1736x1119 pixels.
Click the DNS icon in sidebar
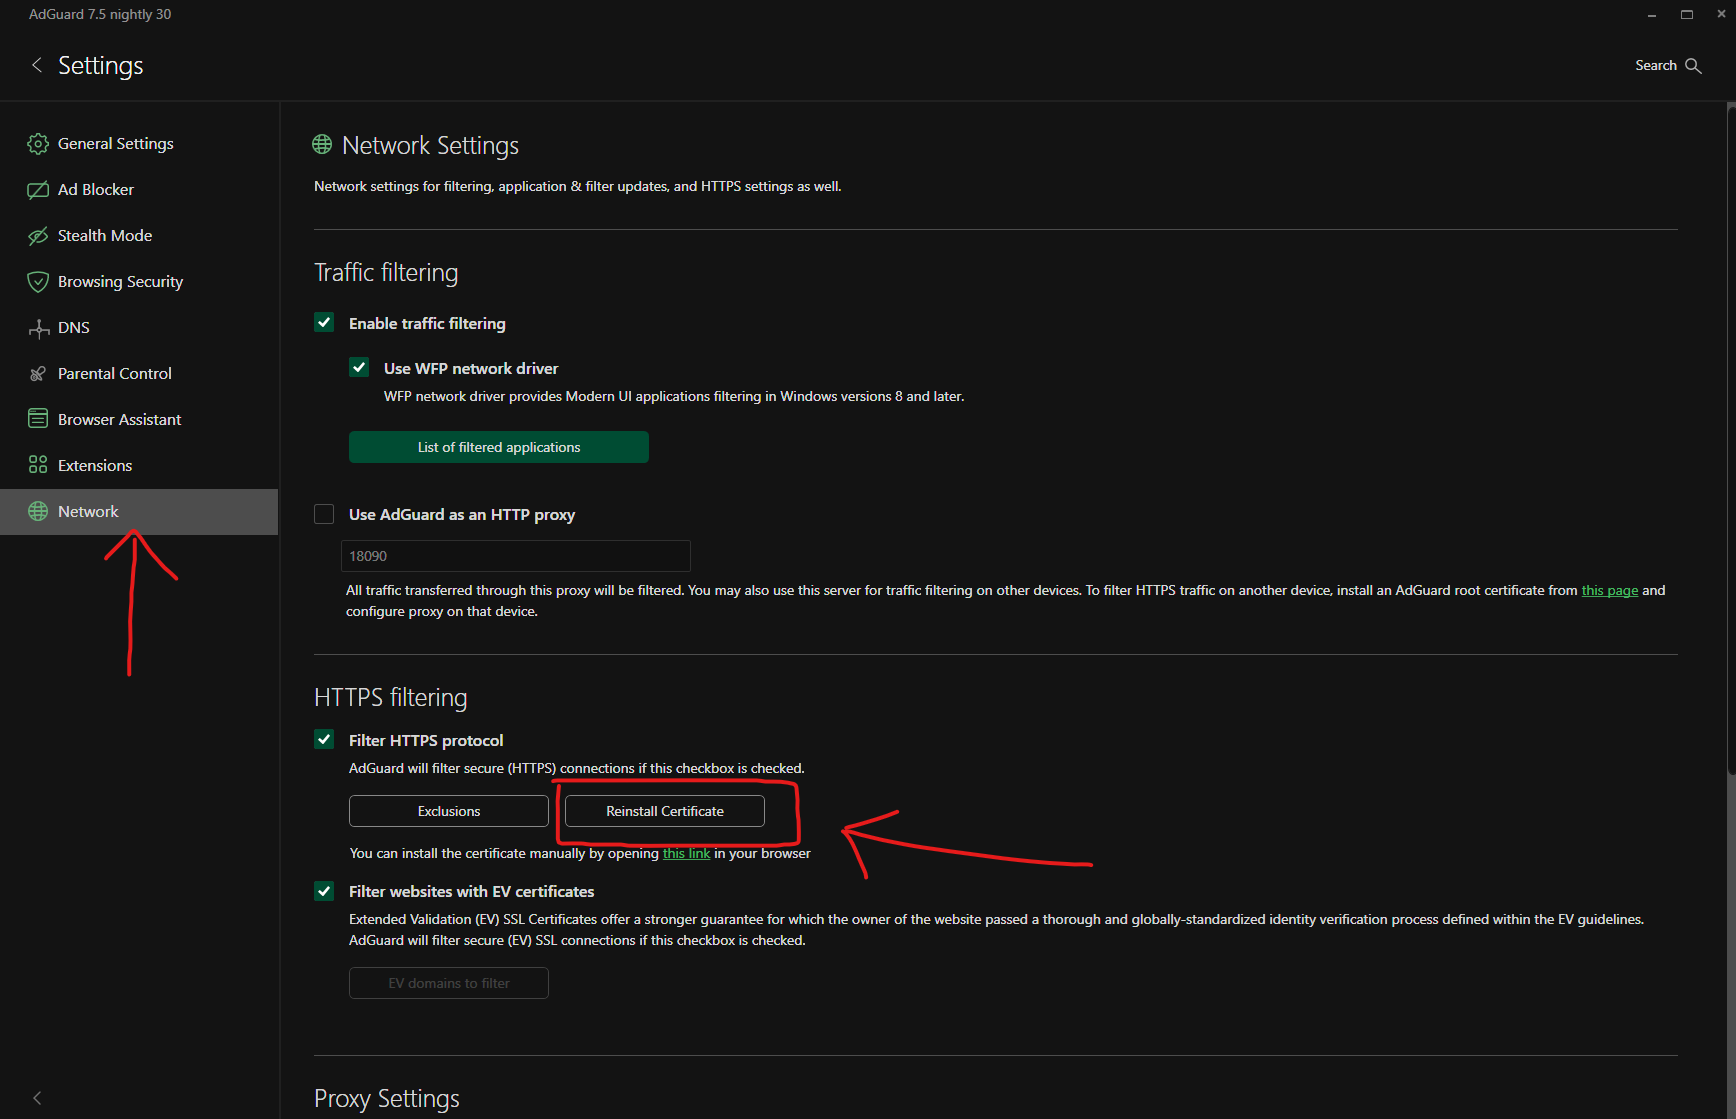pyautogui.click(x=38, y=328)
